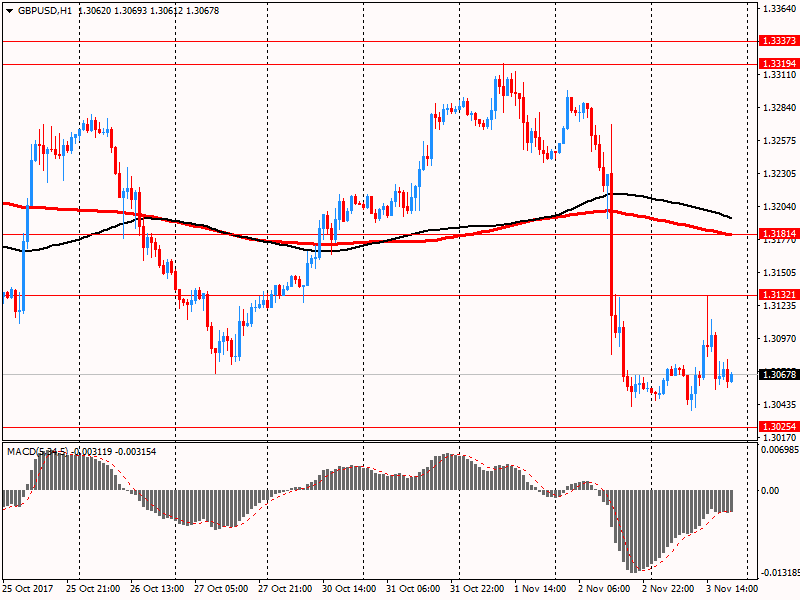Viewport: 800px width, 600px height.
Task: Click the MACD scale value 0.006985
Action: click(x=780, y=449)
